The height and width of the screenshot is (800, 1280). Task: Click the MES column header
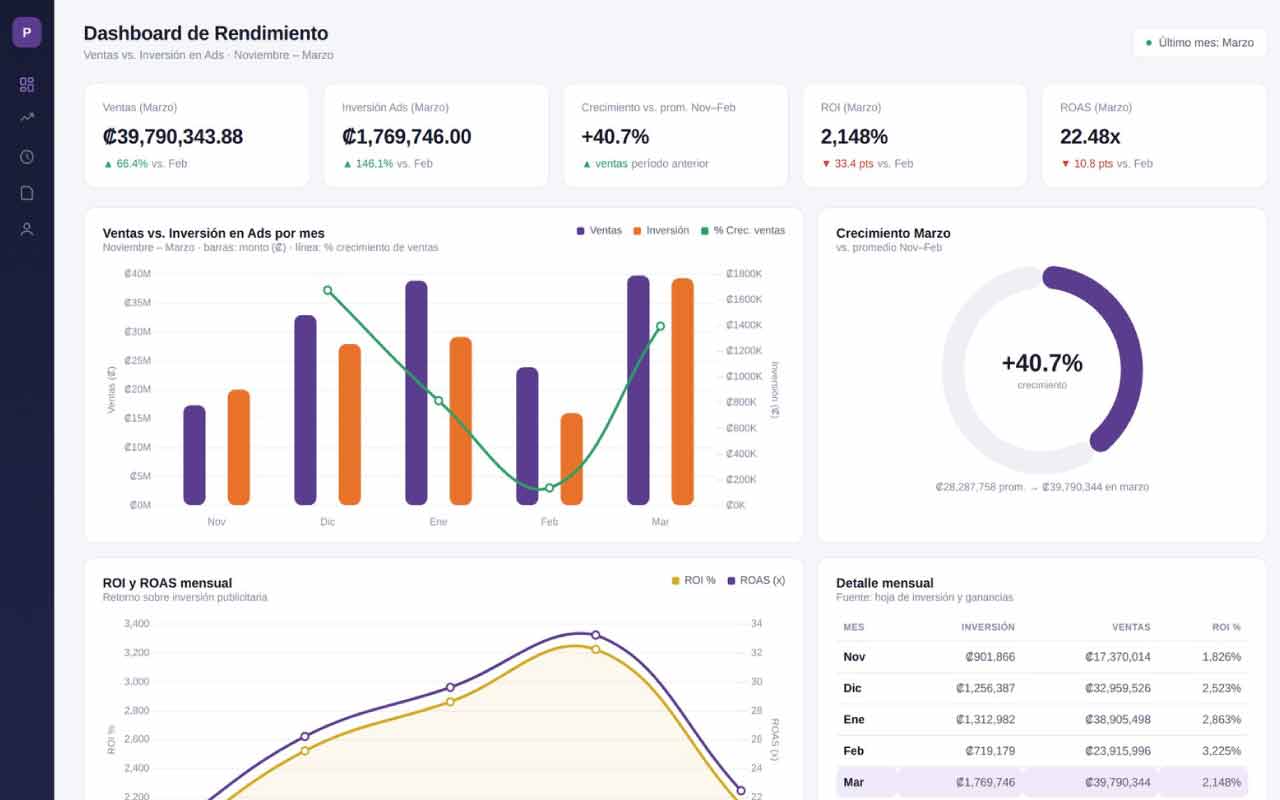click(854, 627)
